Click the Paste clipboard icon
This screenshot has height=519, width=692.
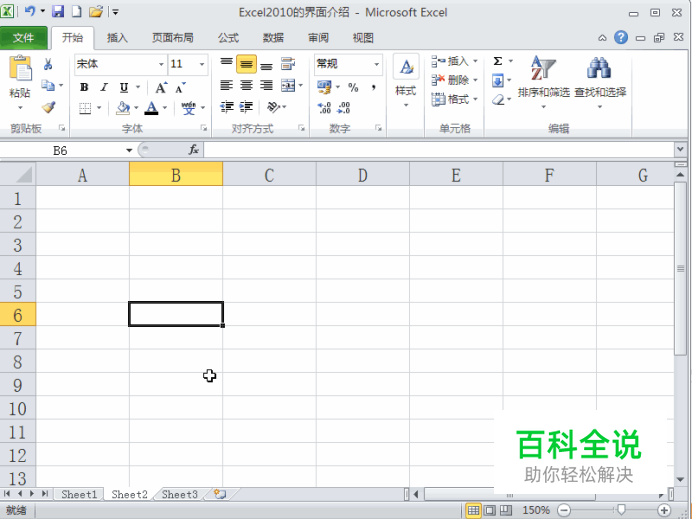click(20, 68)
